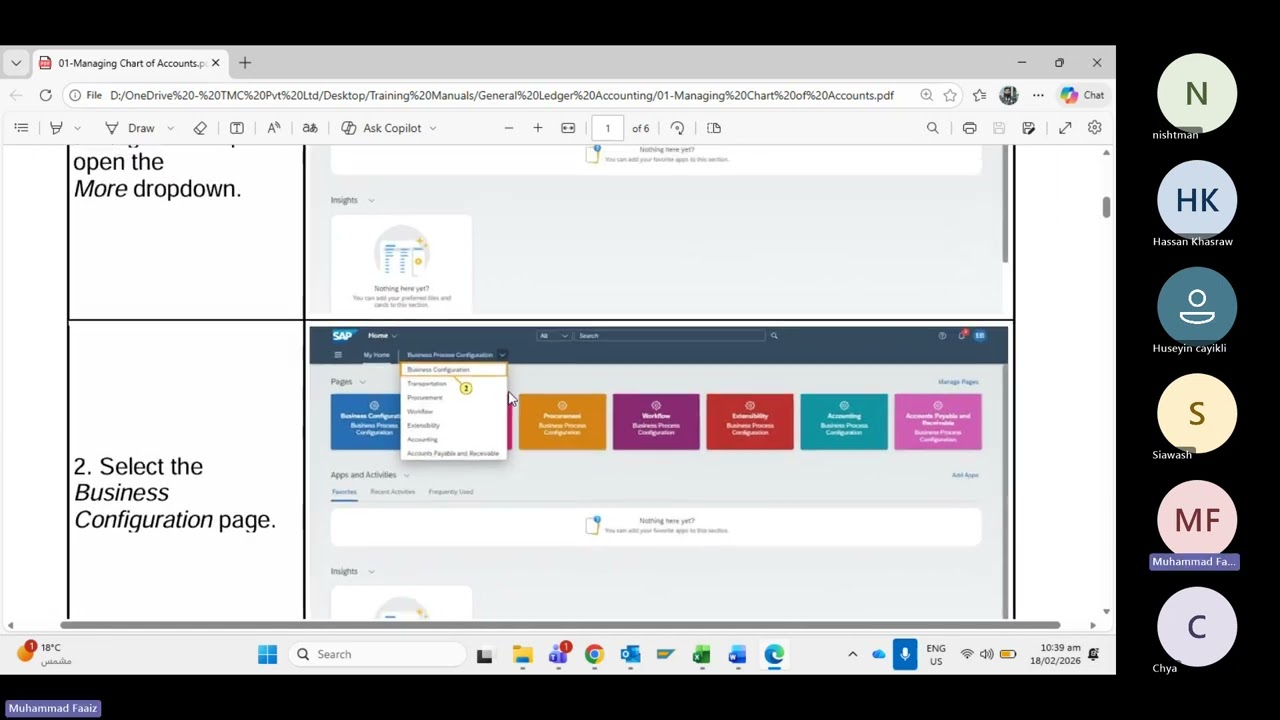This screenshot has width=1280, height=720.
Task: Select participant avatar Siawash
Action: (x=1197, y=413)
